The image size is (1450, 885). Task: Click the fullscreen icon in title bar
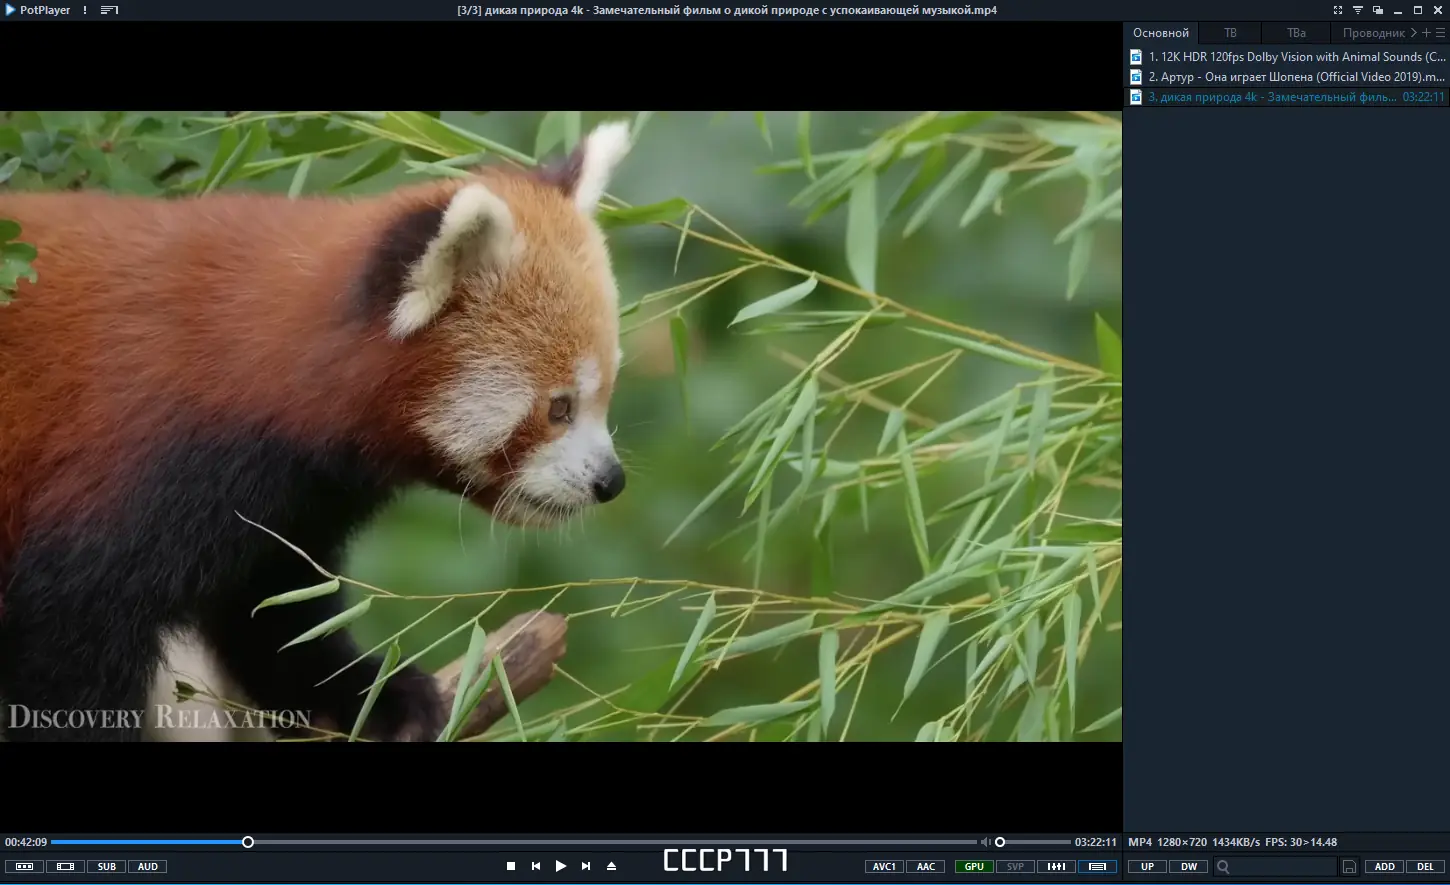tap(1338, 10)
